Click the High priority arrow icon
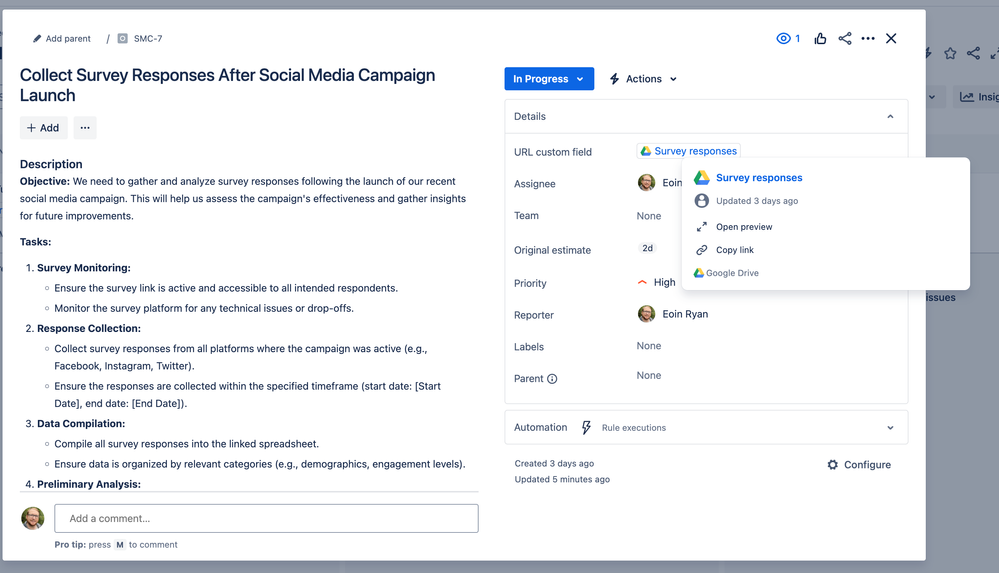 coord(642,282)
